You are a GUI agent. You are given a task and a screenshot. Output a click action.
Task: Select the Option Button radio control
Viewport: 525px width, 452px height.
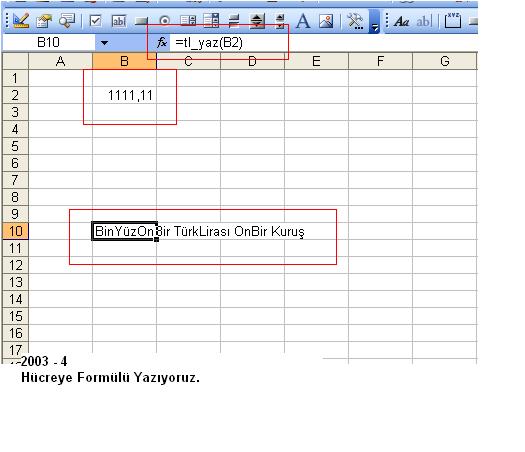tap(164, 21)
